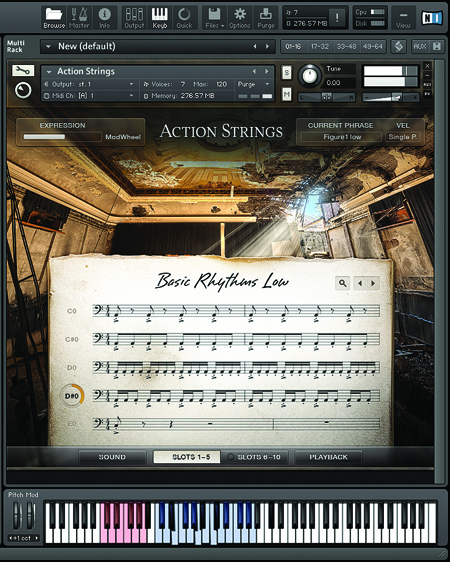Click the ModWheel assignment label
Image resolution: width=450 pixels, height=562 pixels.
[123, 137]
